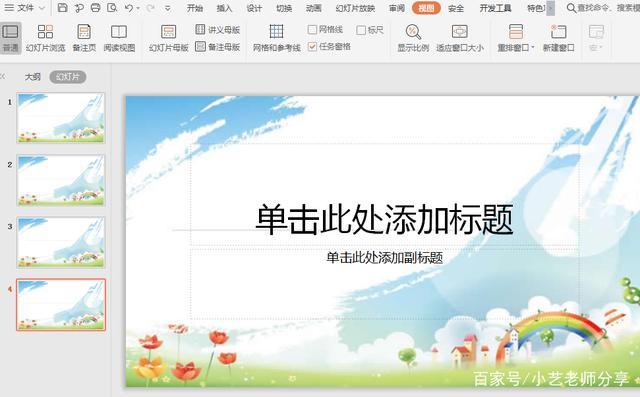Click the Undo arrow icon
The image size is (640, 397).
(x=129, y=8)
